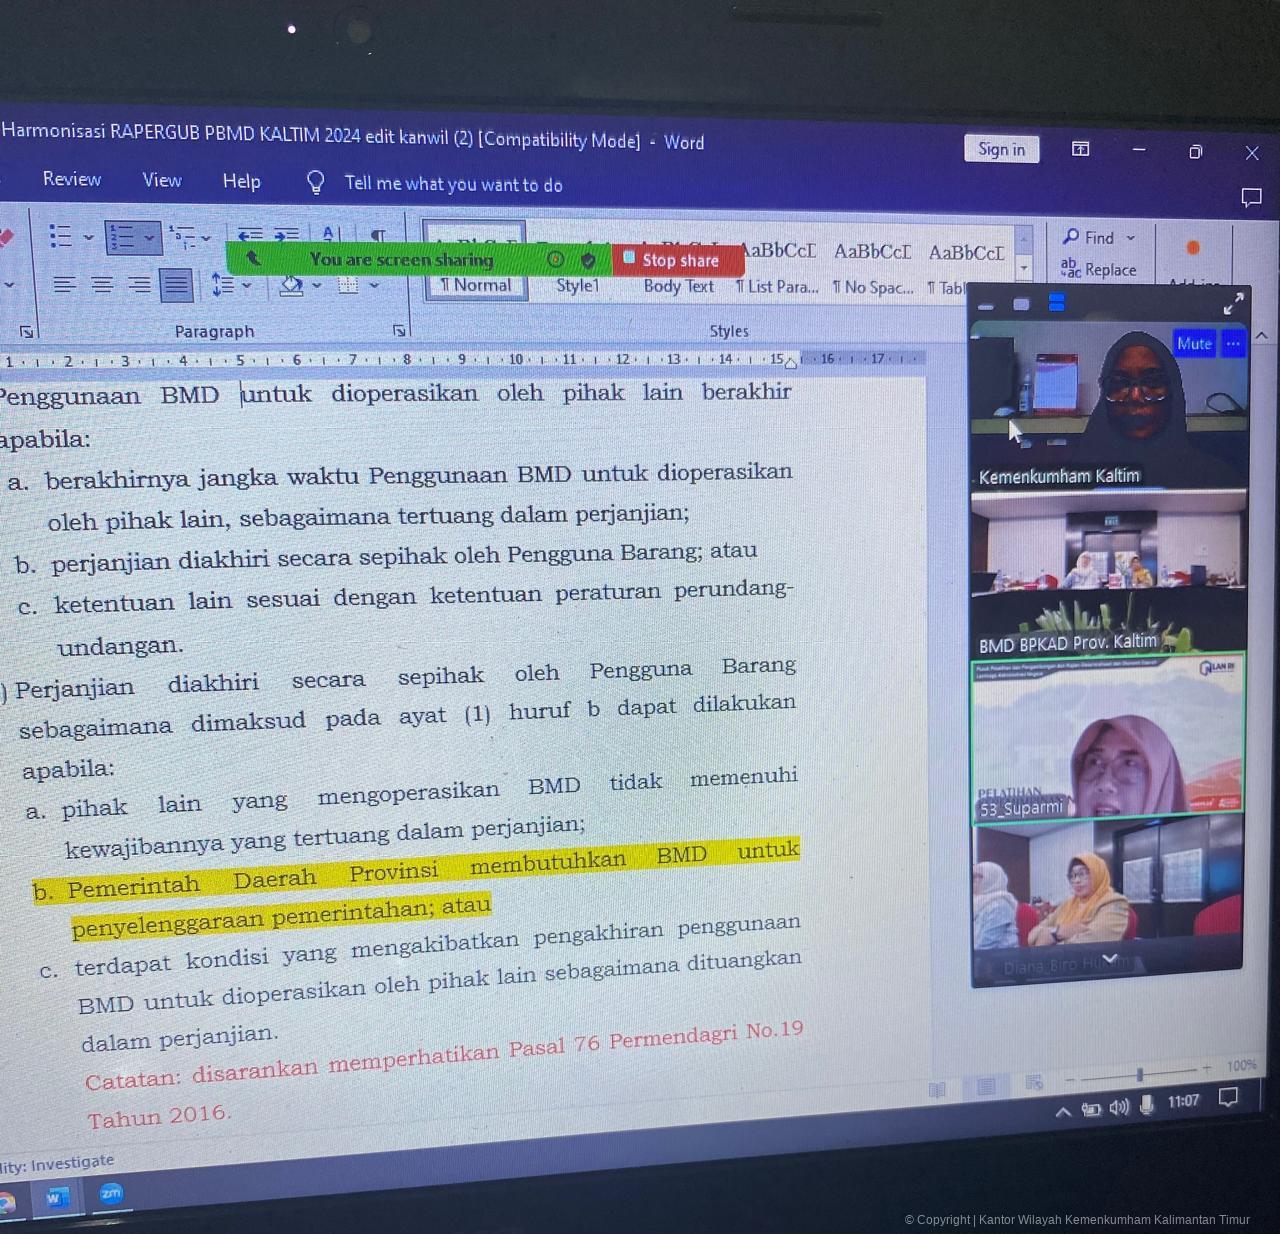Image resolution: width=1280 pixels, height=1234 pixels.
Task: Switch Zoom panel to single video view
Action: (1021, 304)
